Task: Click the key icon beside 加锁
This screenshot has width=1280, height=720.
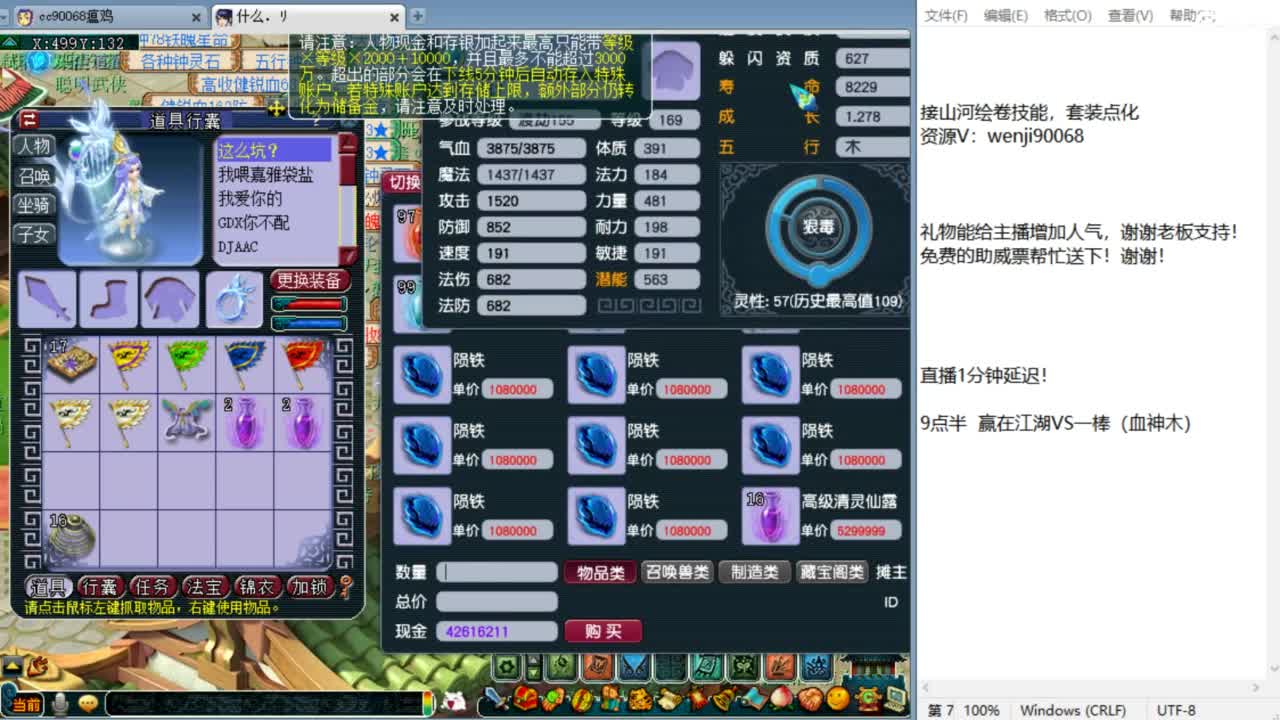Action: [346, 586]
